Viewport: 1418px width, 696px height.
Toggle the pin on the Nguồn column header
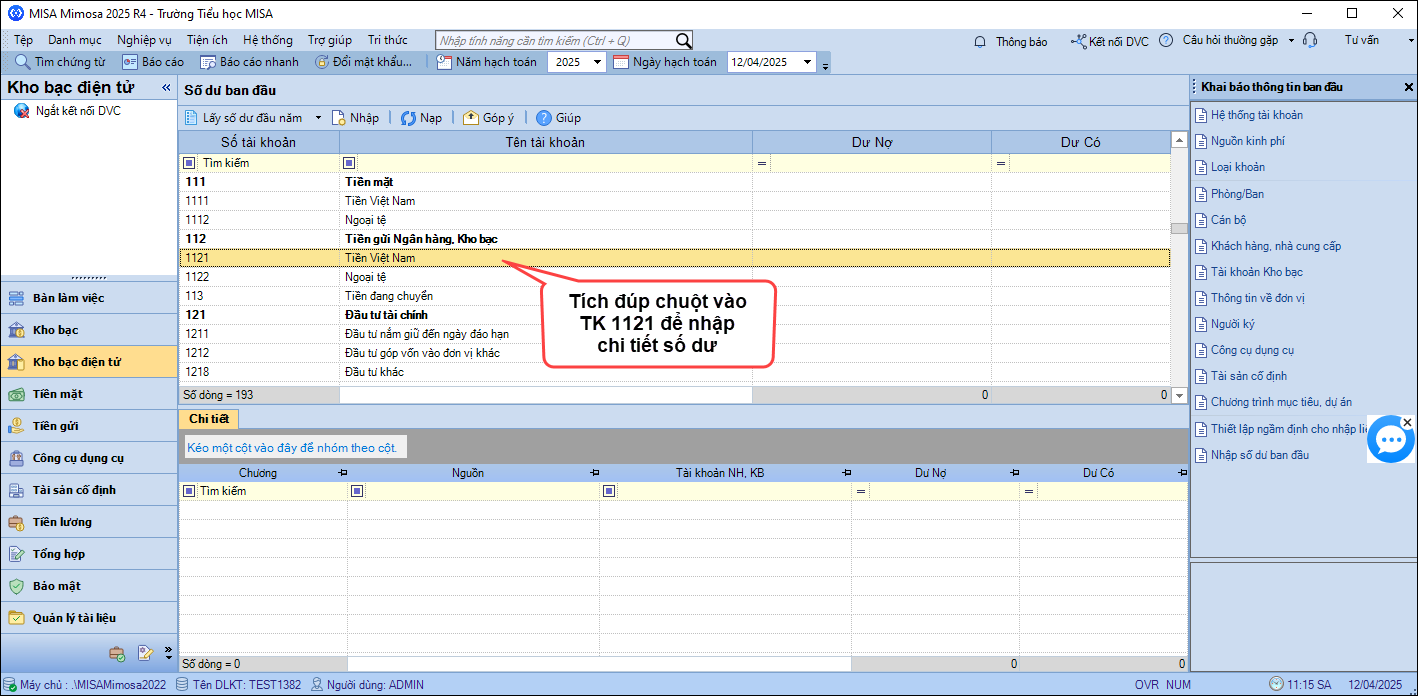tap(595, 473)
